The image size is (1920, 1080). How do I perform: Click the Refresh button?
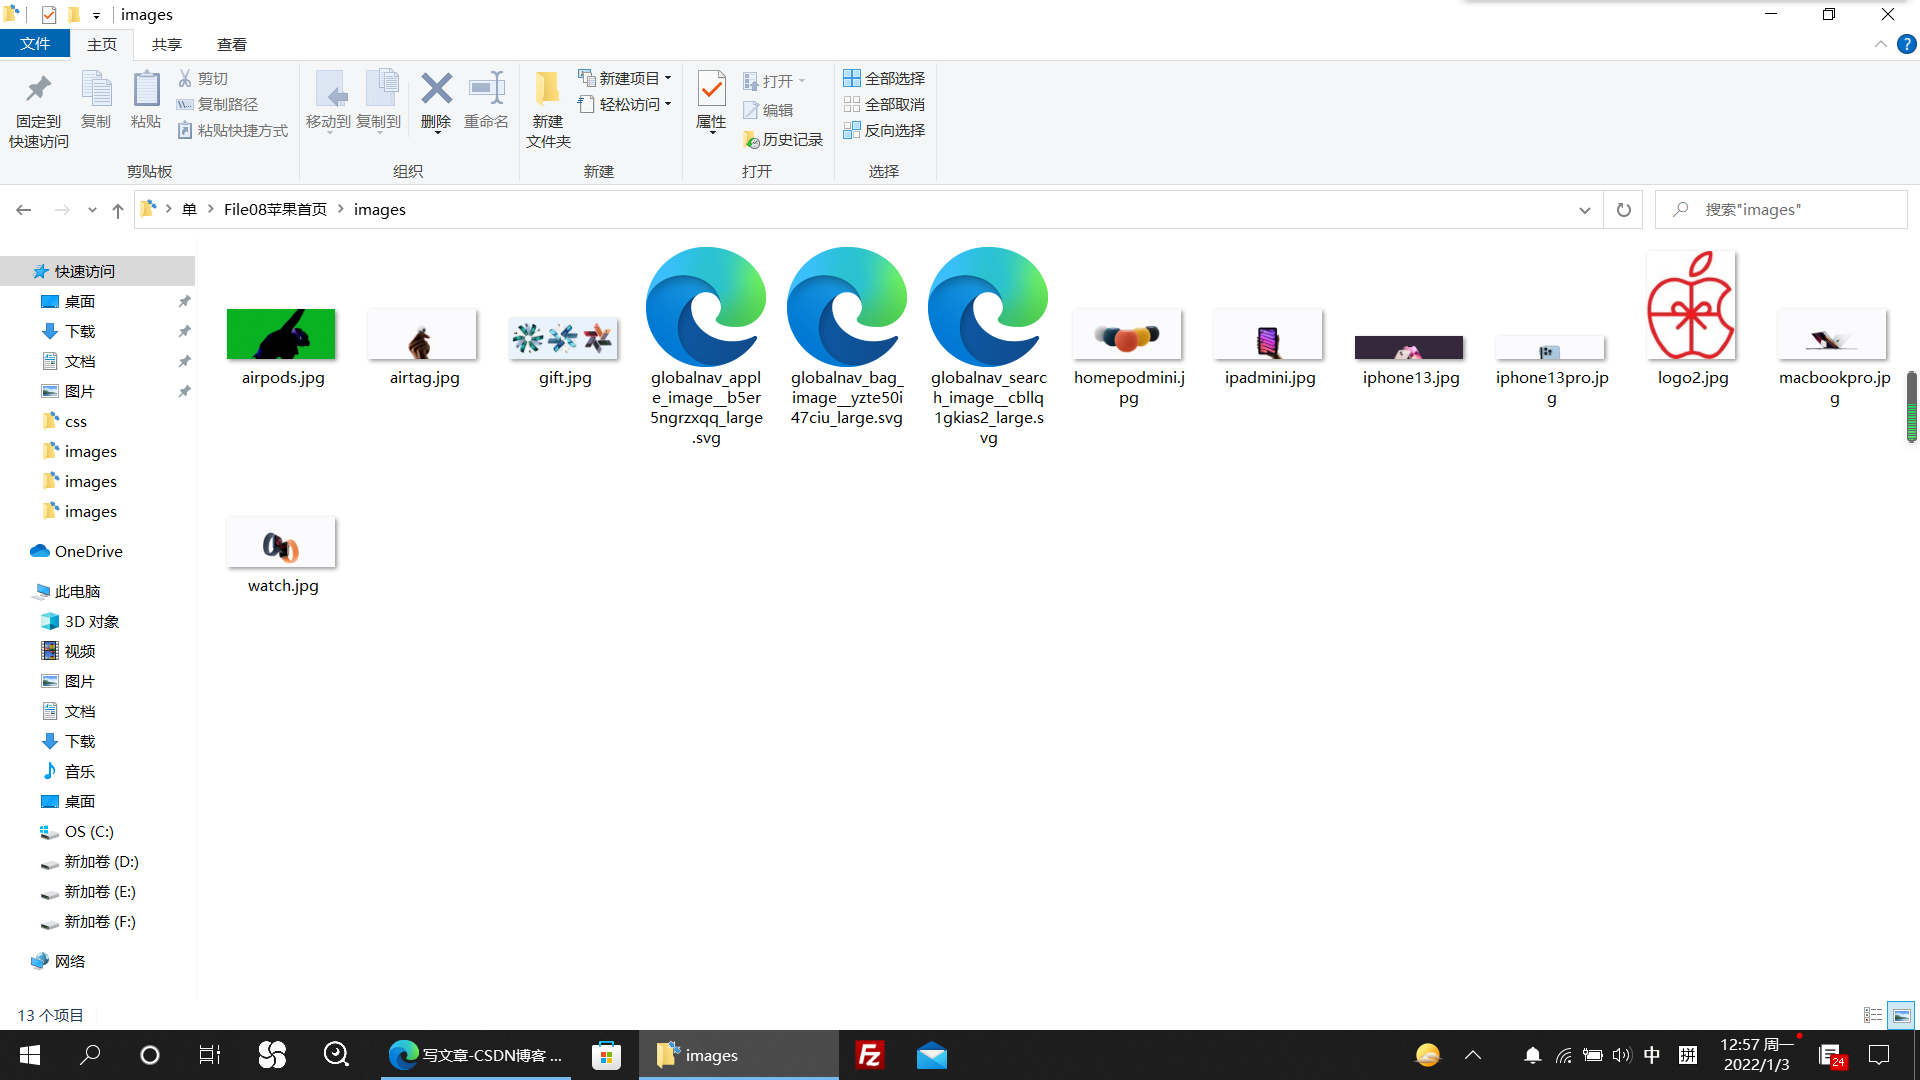(x=1624, y=210)
